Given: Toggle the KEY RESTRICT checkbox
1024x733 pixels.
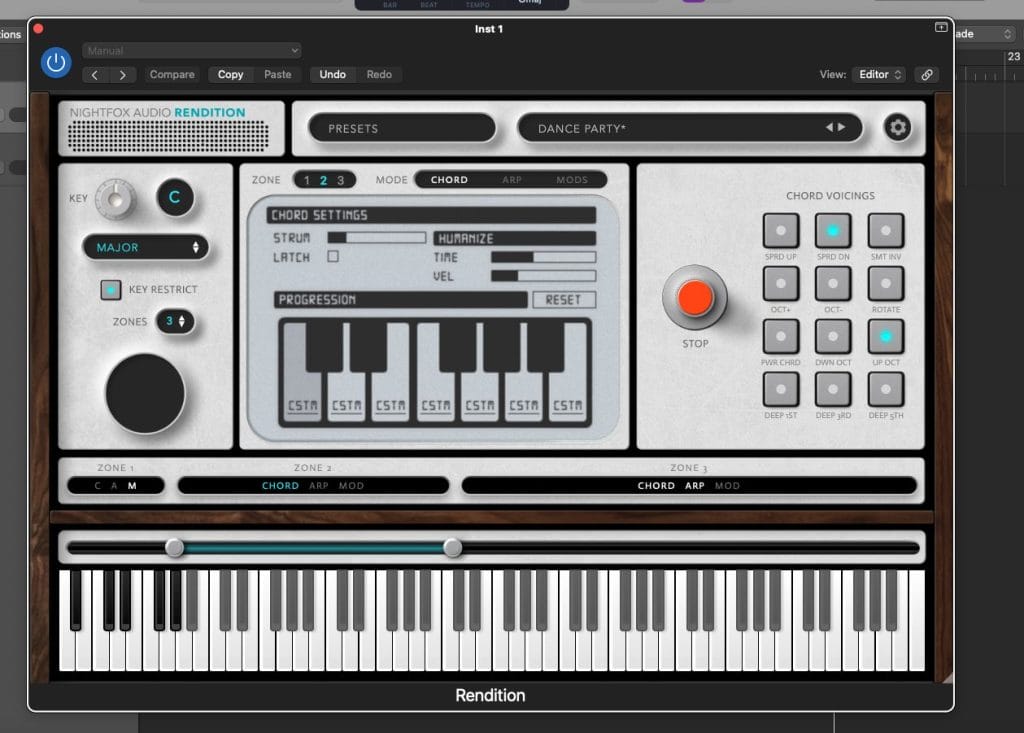Looking at the screenshot, I should tap(110, 289).
